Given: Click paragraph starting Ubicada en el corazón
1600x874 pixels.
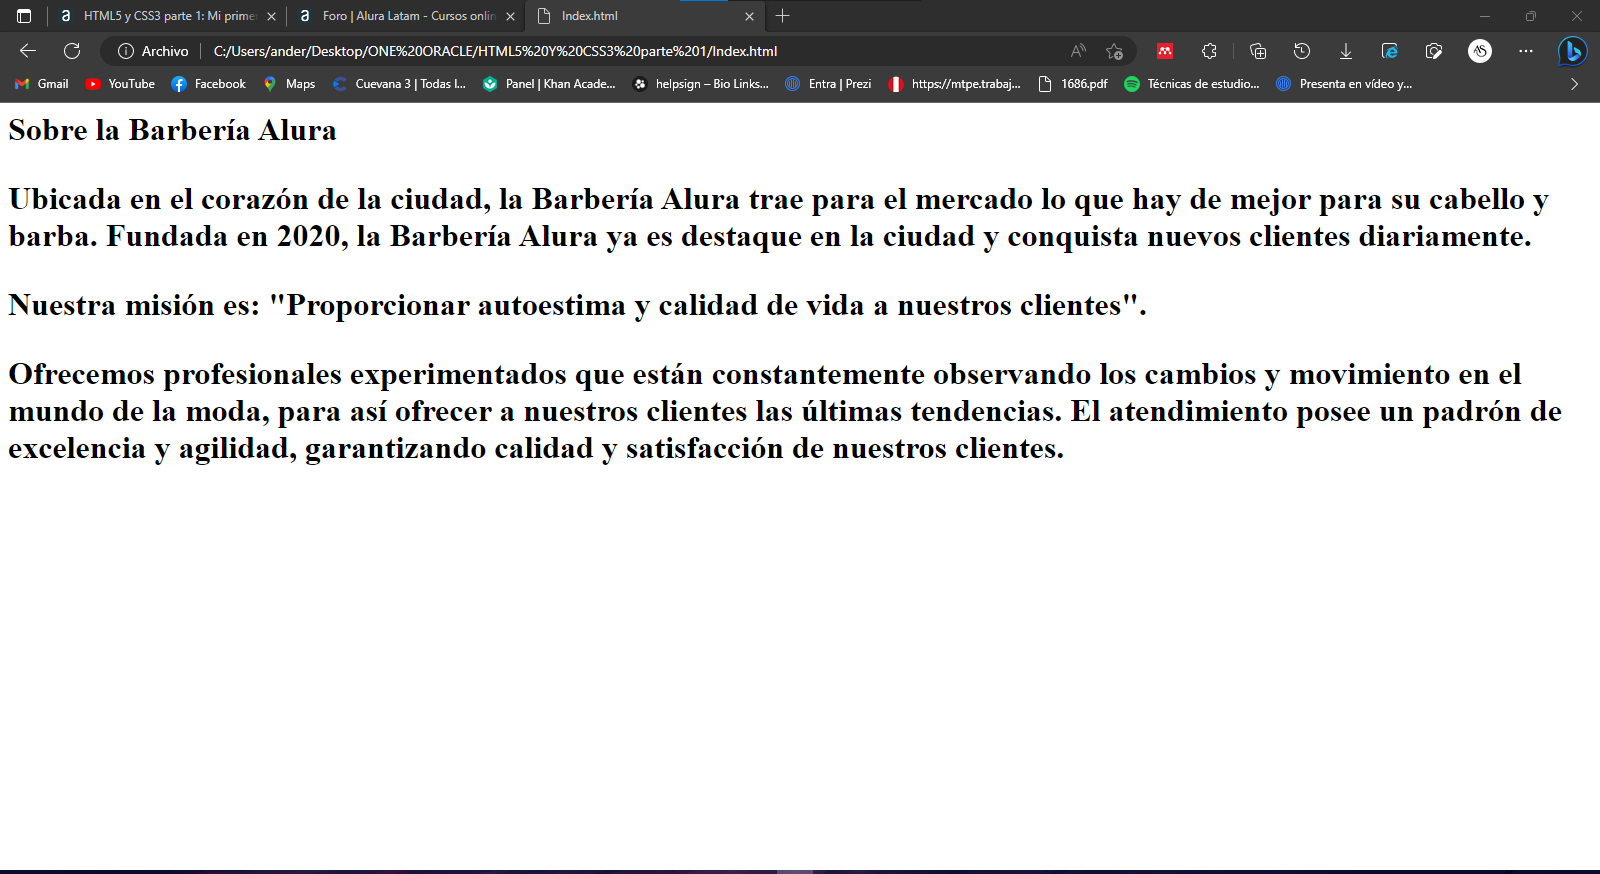Looking at the screenshot, I should click(778, 217).
